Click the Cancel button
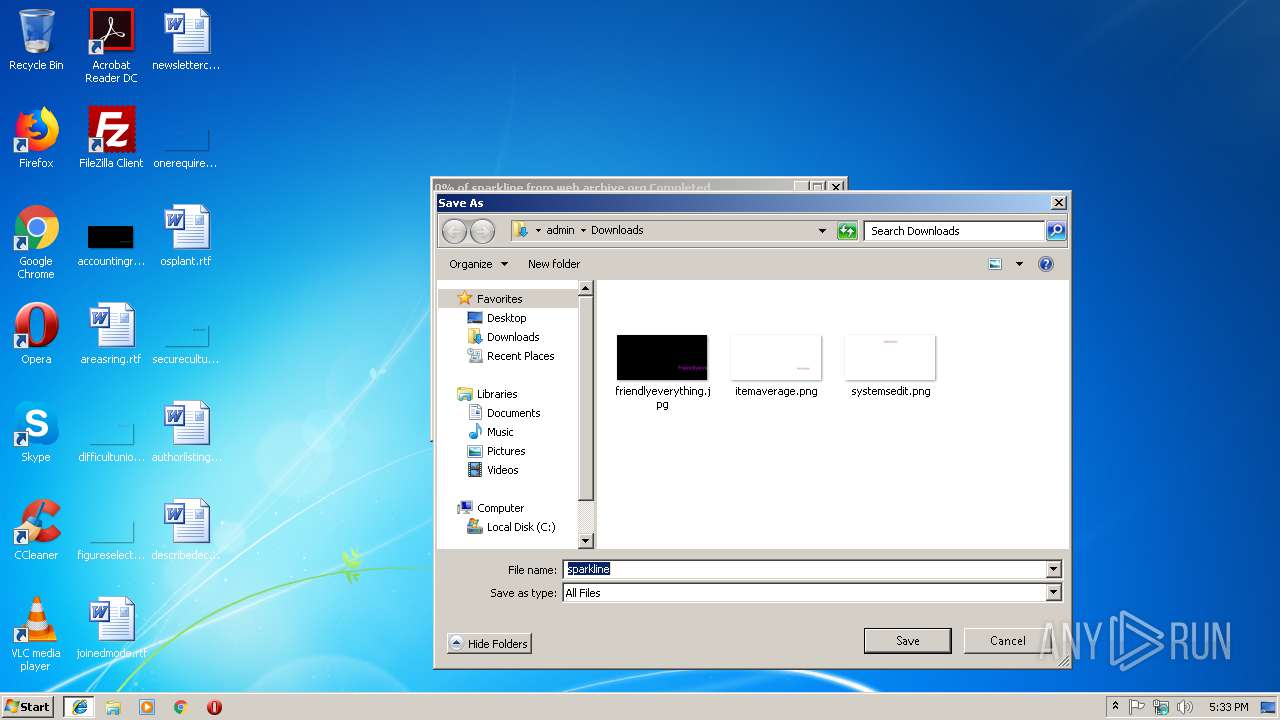Screen dimensions: 1280x720 pyautogui.click(x=1007, y=641)
